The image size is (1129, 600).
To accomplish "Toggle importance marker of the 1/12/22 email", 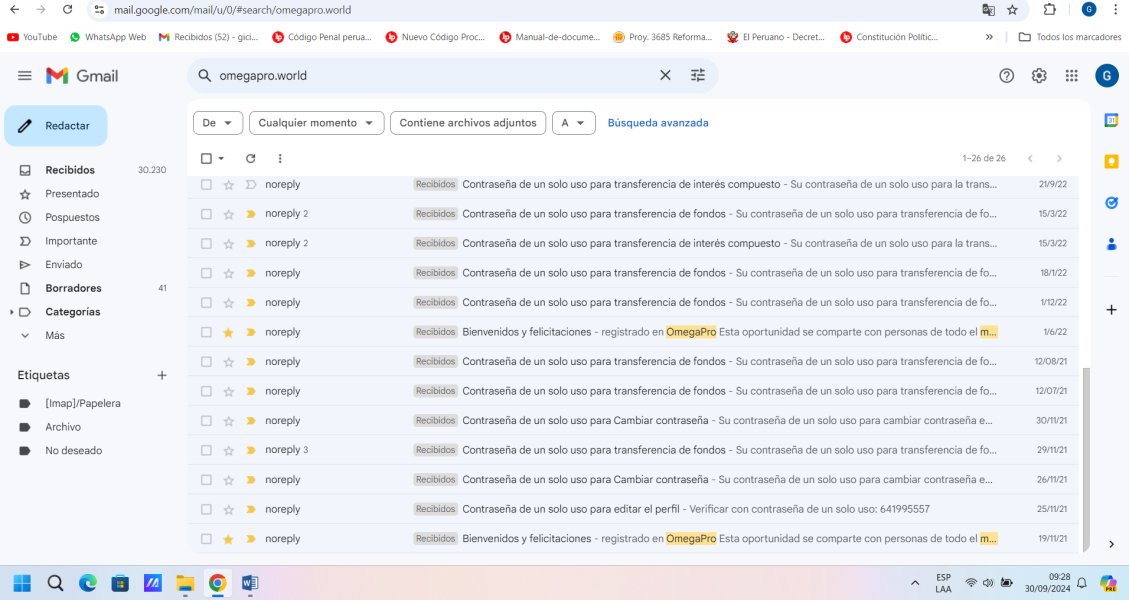I will tap(251, 303).
